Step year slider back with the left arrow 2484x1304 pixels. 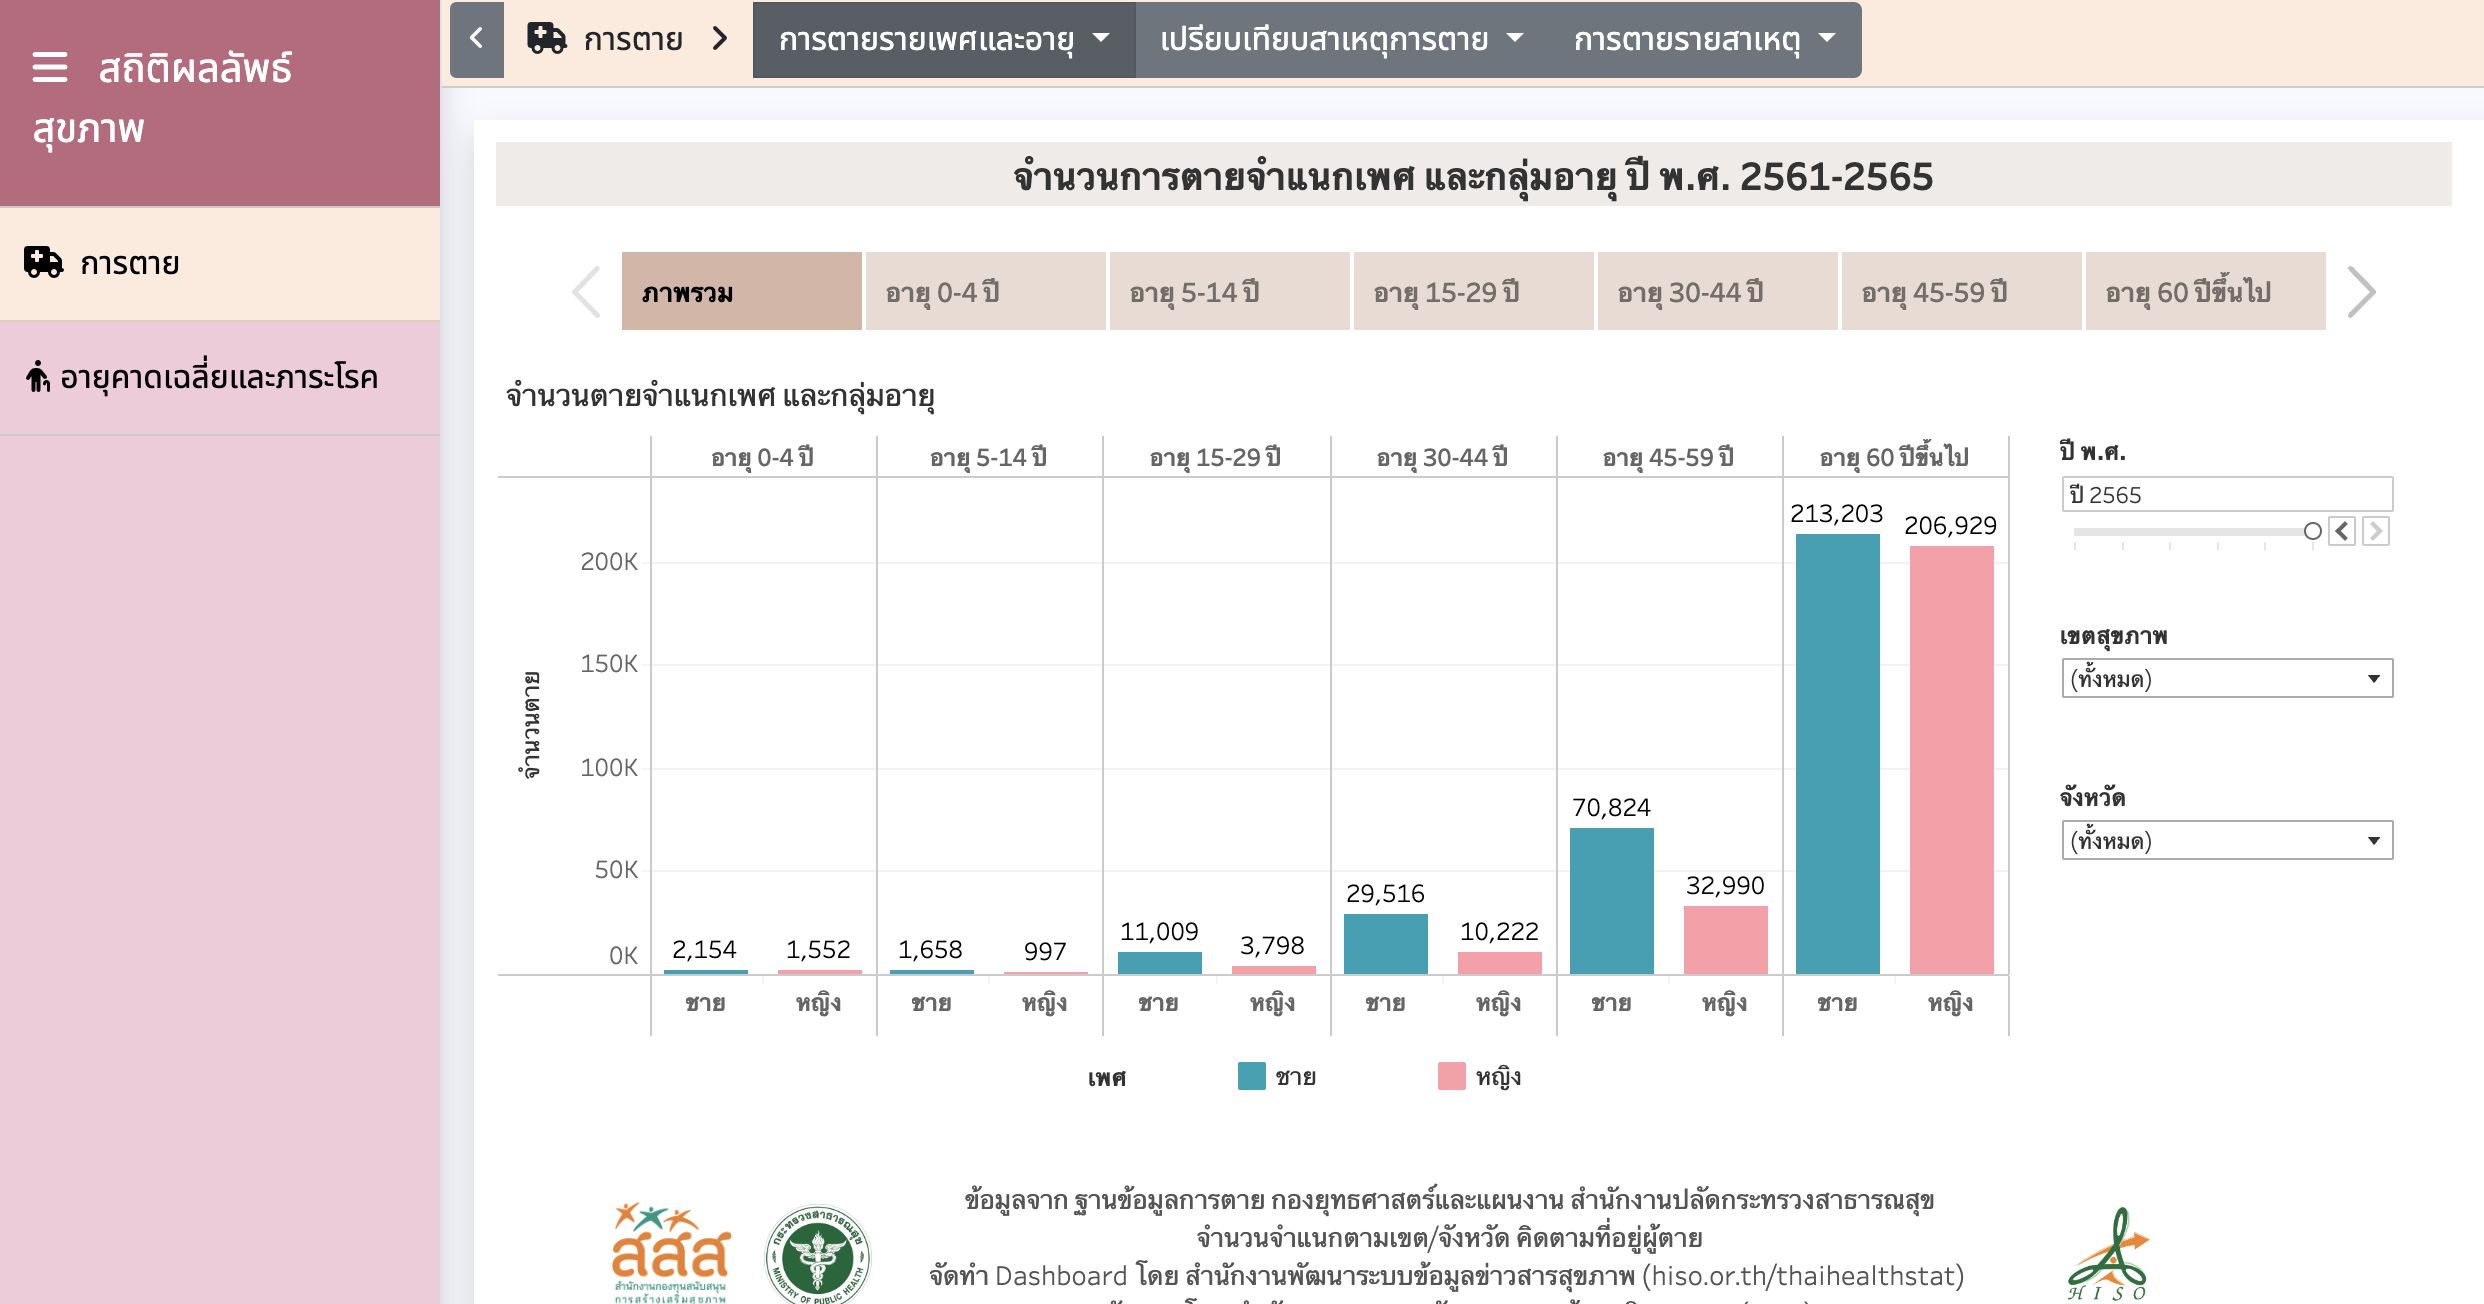[2341, 531]
